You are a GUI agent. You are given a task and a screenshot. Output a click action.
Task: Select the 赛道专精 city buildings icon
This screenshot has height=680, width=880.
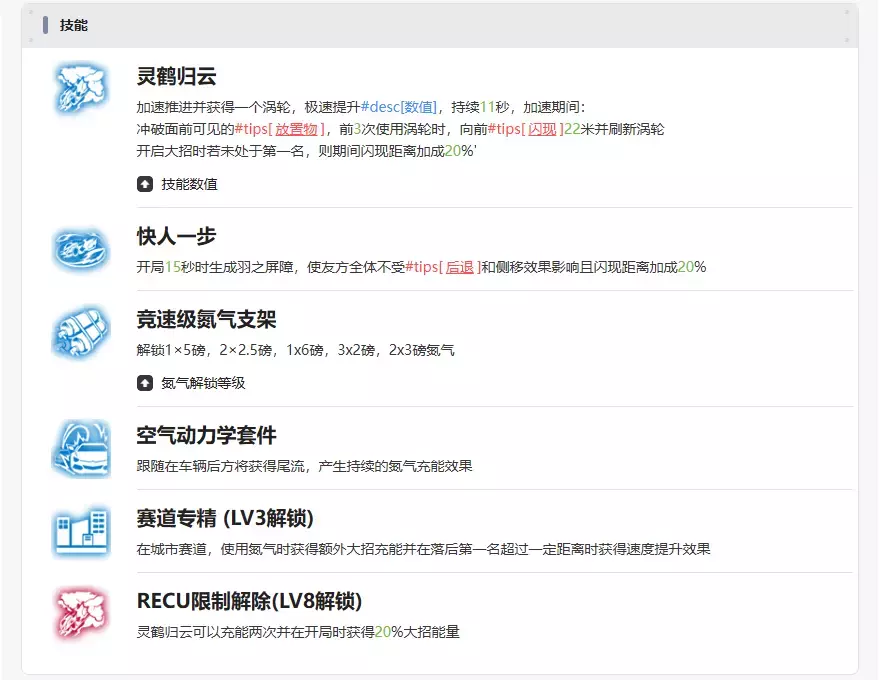[x=81, y=532]
